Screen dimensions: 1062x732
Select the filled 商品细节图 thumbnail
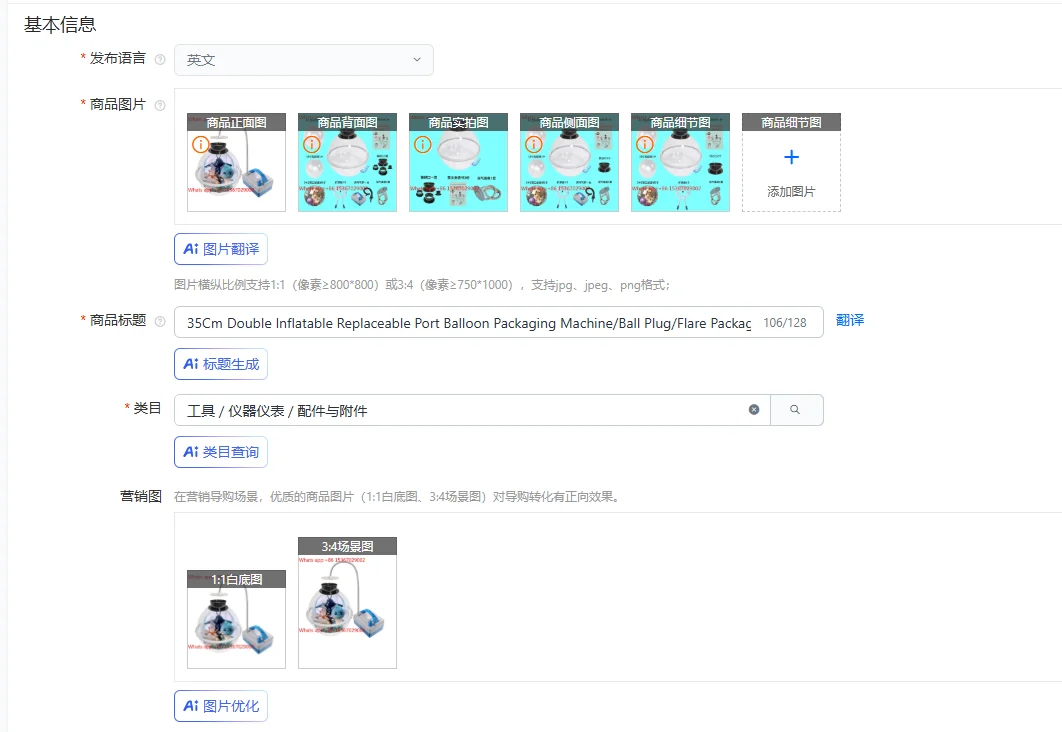pos(681,163)
